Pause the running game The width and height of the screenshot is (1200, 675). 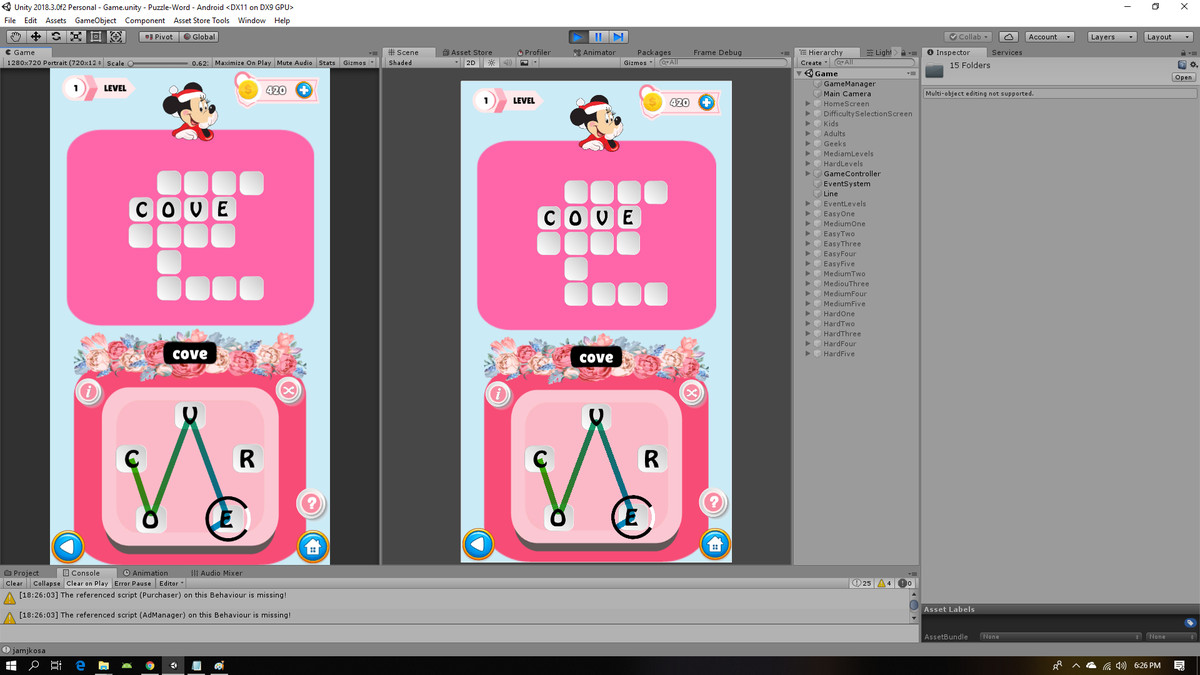click(x=598, y=37)
